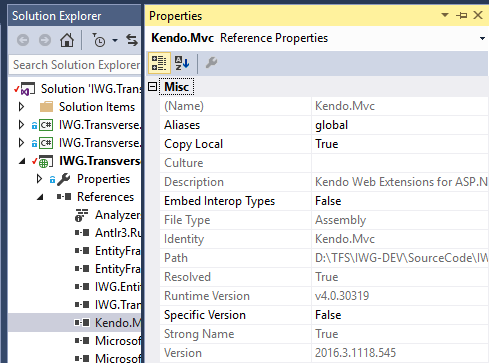Select the Resolved property label
The image size is (489, 363).
point(187,277)
